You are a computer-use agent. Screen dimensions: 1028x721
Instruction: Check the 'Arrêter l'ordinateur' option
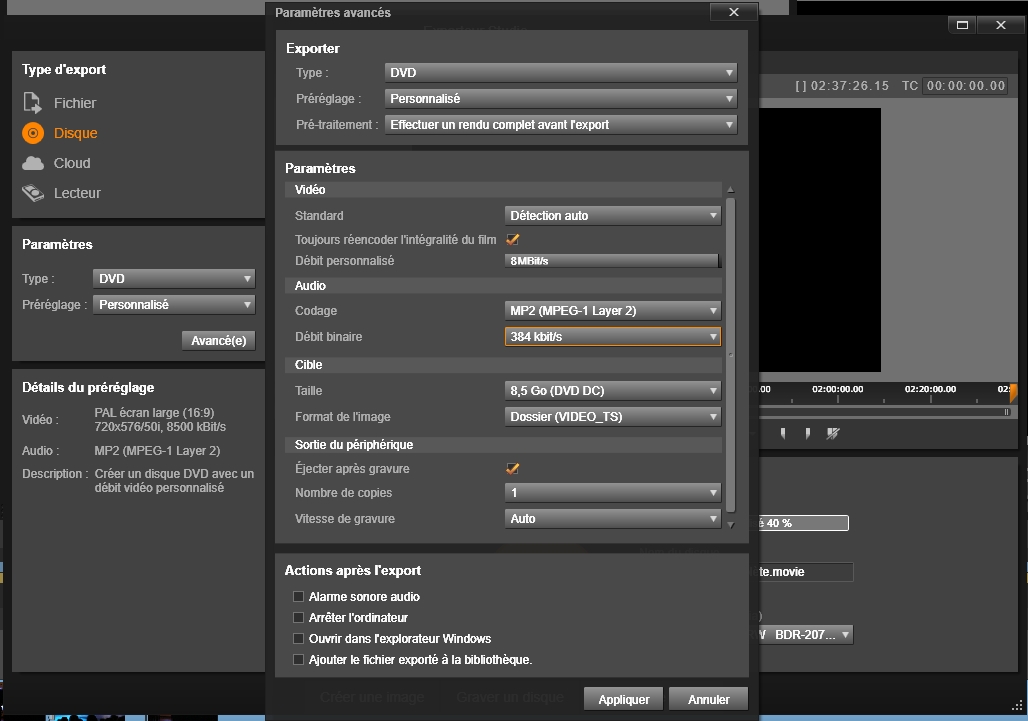pyautogui.click(x=298, y=618)
